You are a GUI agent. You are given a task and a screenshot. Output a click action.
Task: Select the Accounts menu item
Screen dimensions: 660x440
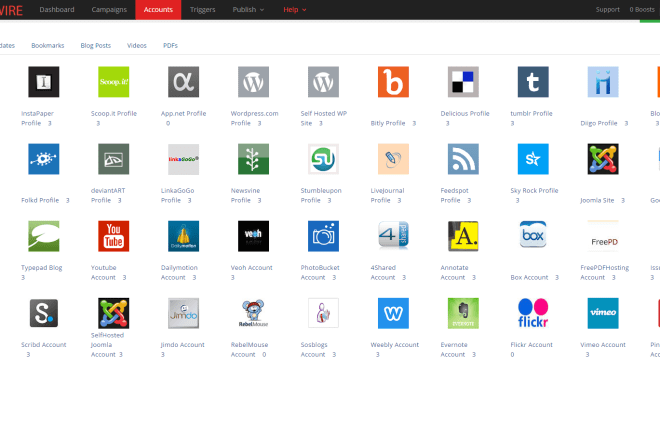pos(158,10)
